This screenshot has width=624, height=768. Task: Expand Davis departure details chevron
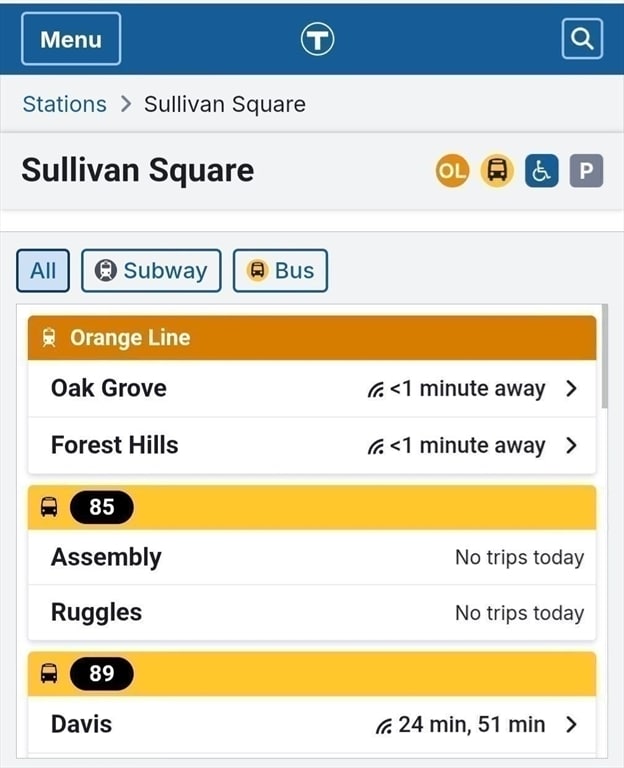click(x=571, y=724)
